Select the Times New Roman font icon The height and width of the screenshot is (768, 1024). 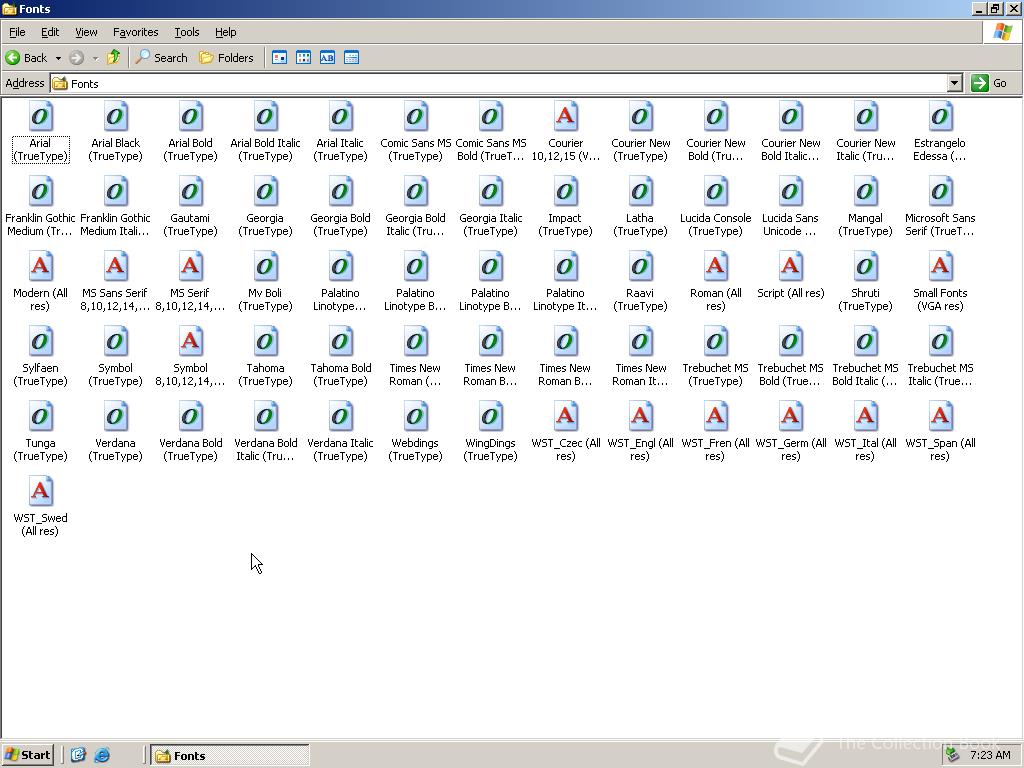pyautogui.click(x=416, y=342)
